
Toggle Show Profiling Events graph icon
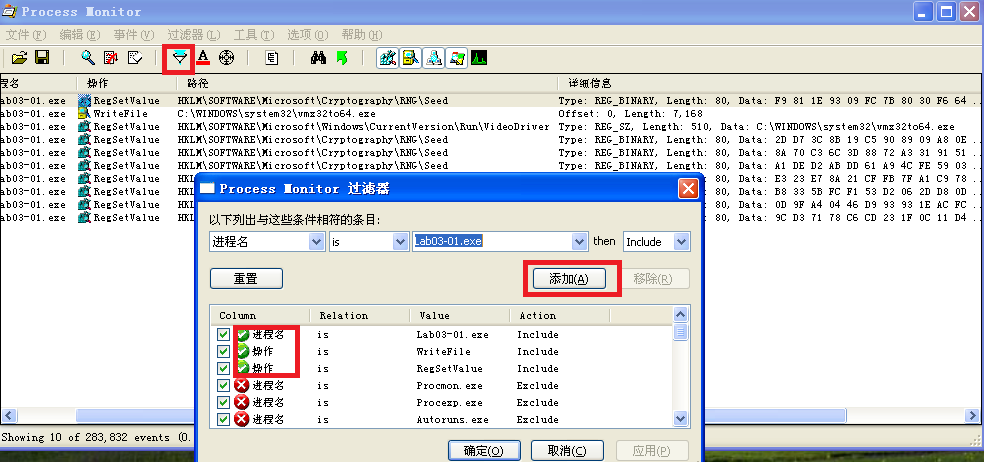479,58
